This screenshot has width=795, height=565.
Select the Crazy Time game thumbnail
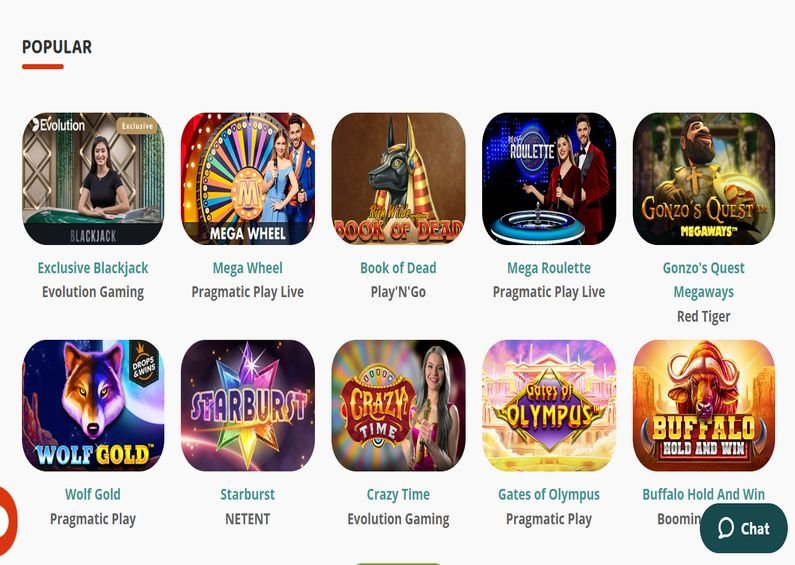(398, 405)
